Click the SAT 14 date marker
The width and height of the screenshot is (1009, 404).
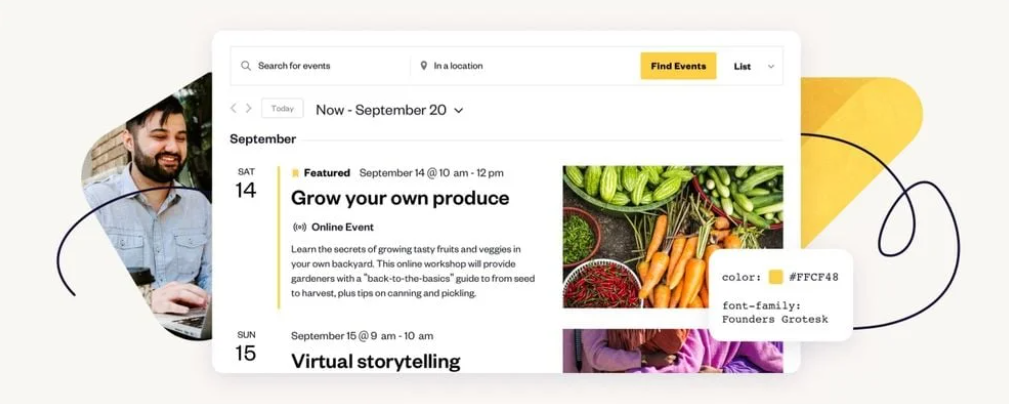click(x=246, y=184)
